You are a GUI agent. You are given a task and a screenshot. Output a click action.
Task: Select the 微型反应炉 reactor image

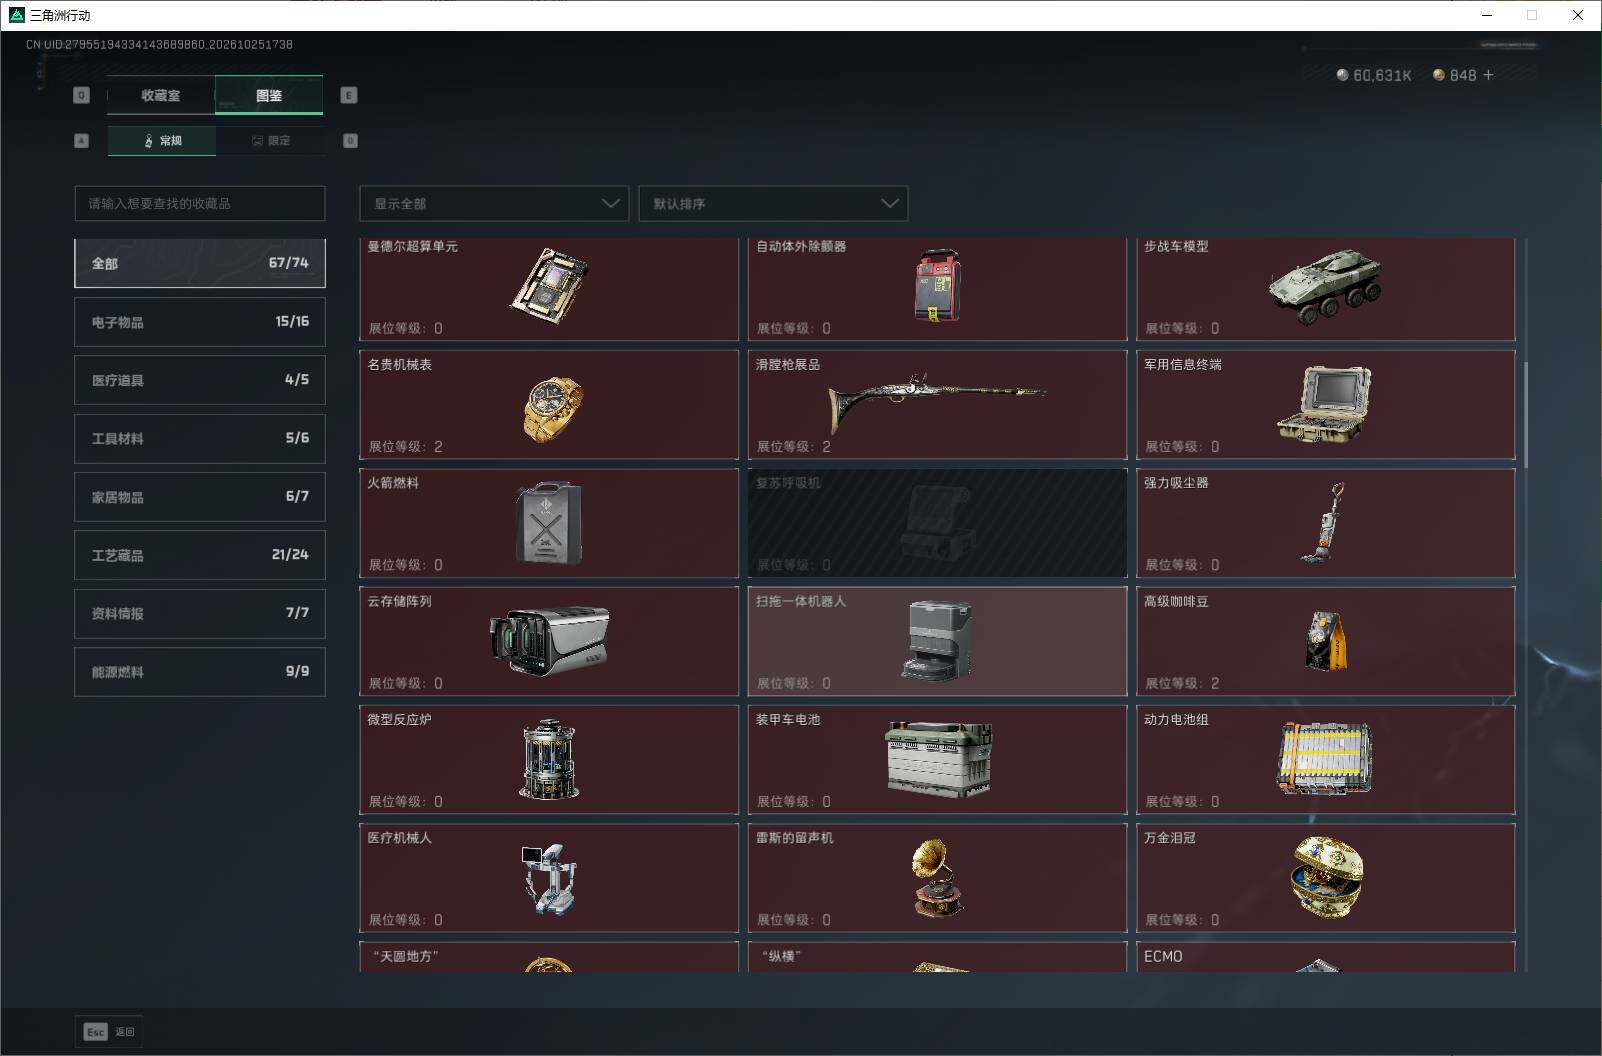point(549,759)
